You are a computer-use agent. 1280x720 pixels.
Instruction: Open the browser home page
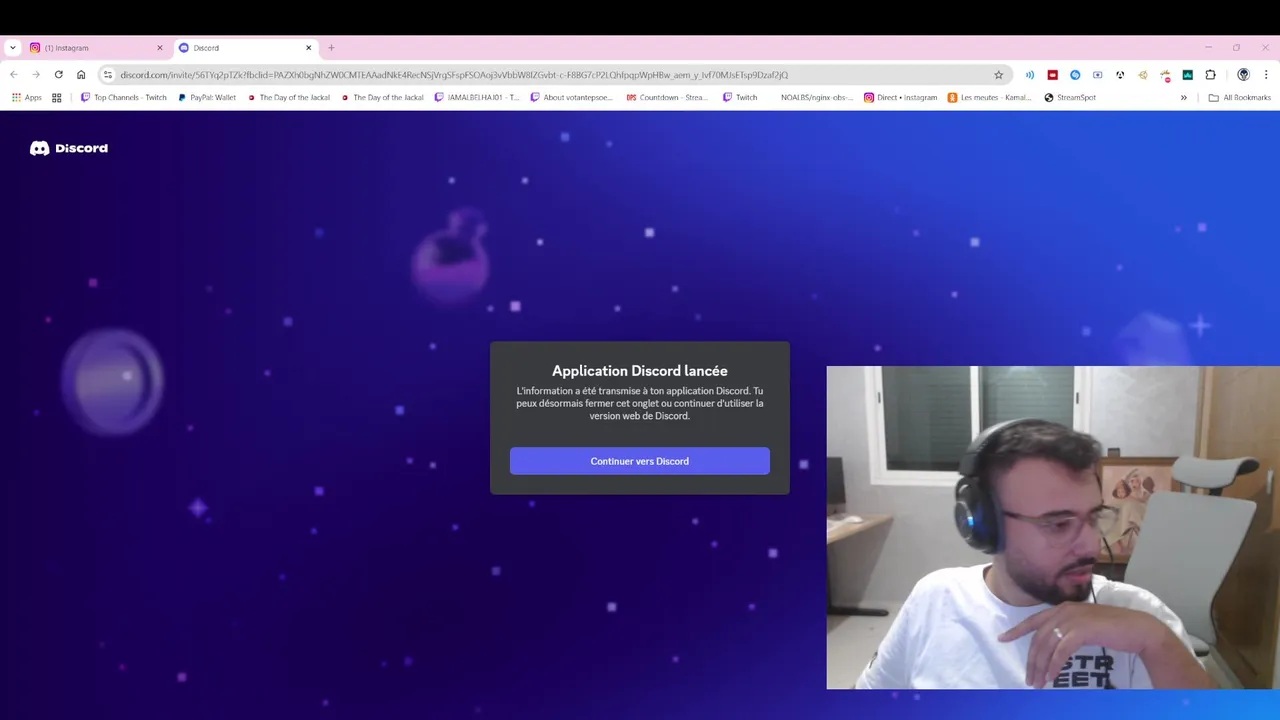point(81,75)
